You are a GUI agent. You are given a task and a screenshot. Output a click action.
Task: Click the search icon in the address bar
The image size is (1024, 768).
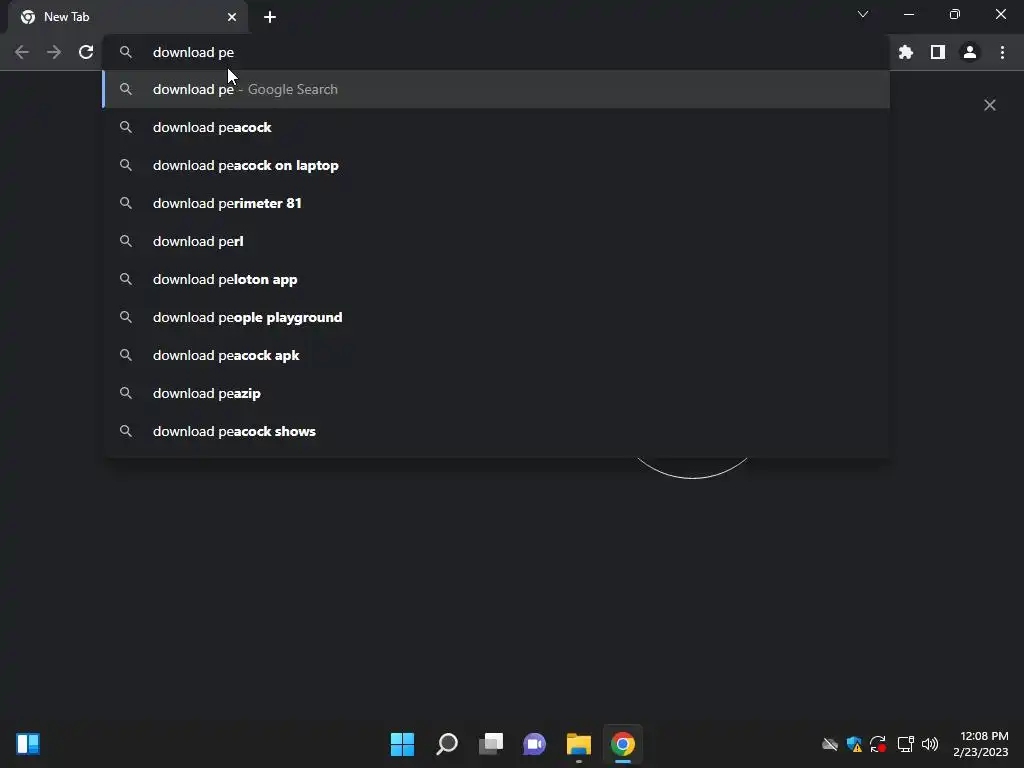coord(126,52)
